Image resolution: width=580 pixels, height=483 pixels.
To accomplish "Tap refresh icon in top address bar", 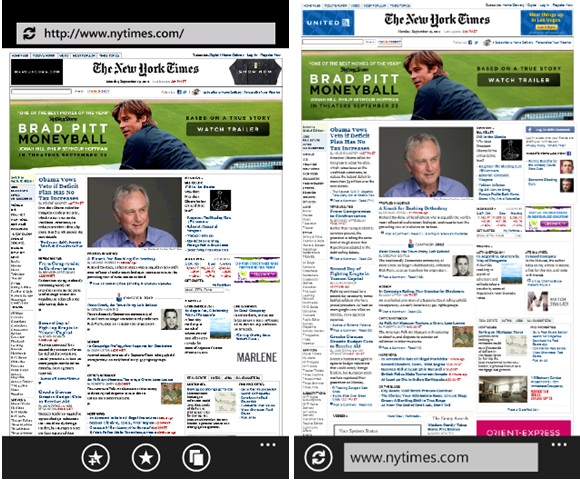I will [29, 33].
